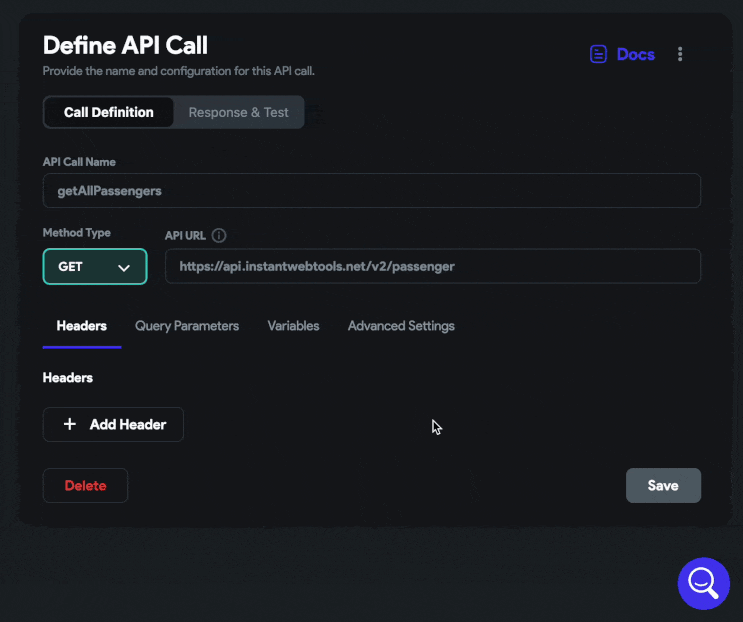Open the three-dot more options menu
Viewport: 743px width, 622px height.
[680, 54]
